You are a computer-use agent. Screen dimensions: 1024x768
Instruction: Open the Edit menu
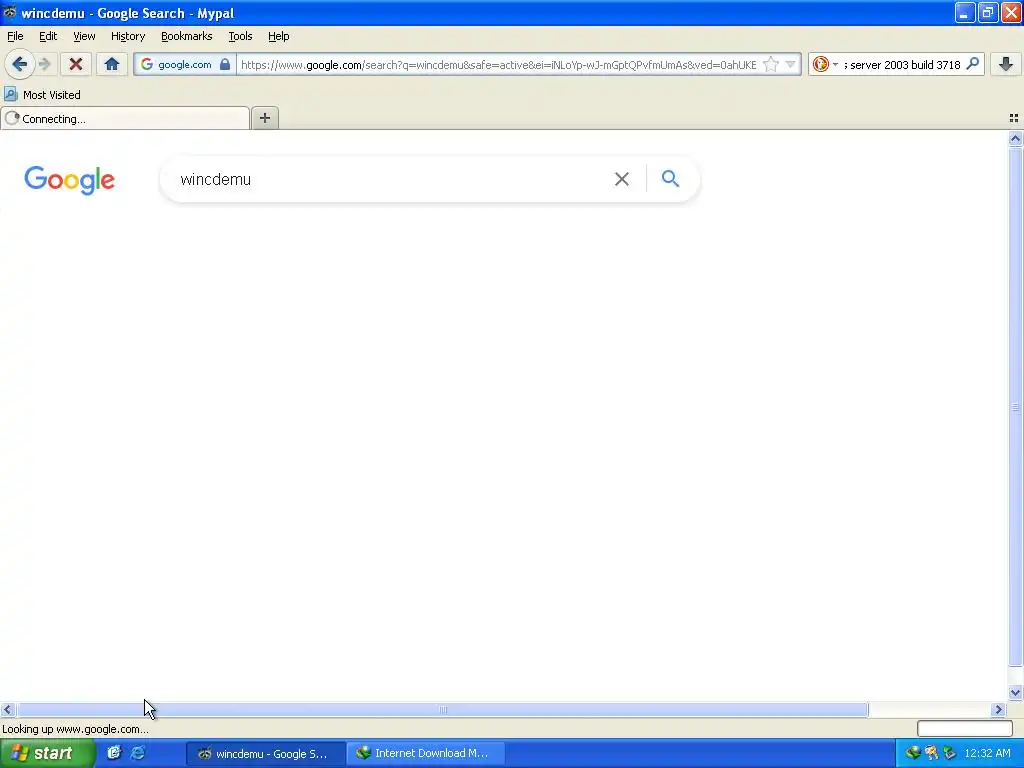[48, 36]
